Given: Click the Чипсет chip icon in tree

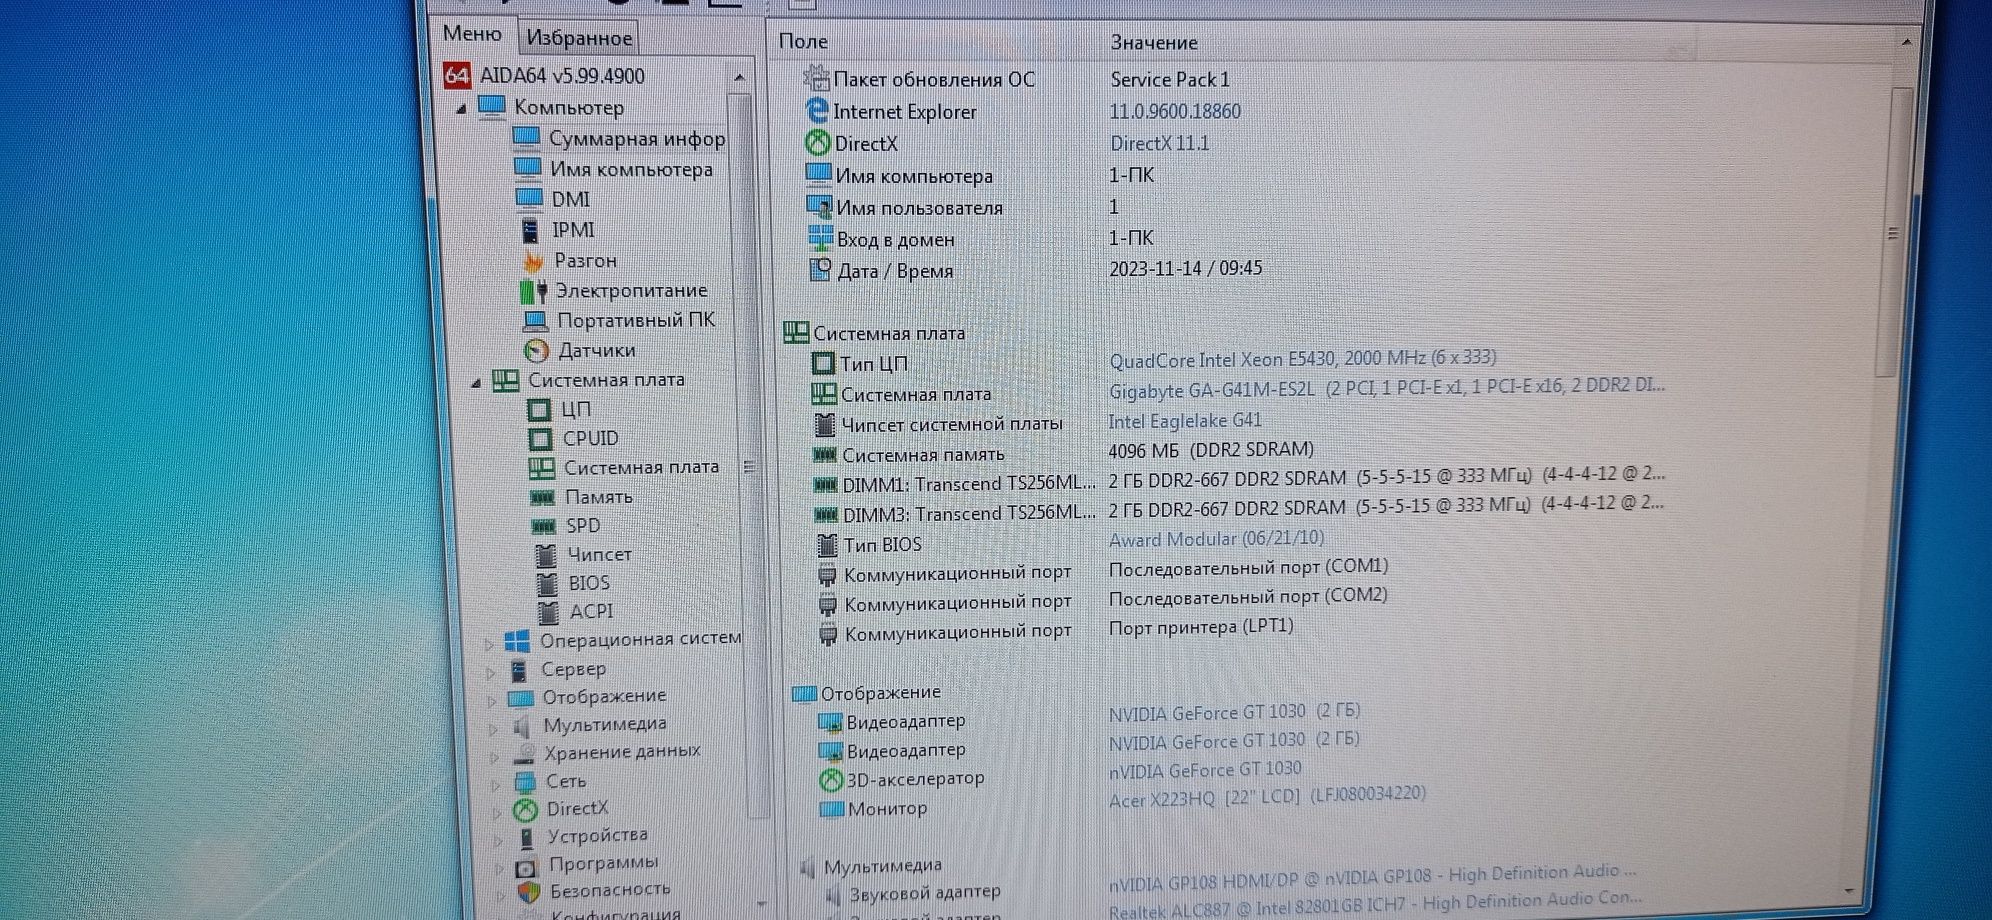Looking at the screenshot, I should pyautogui.click(x=546, y=555).
